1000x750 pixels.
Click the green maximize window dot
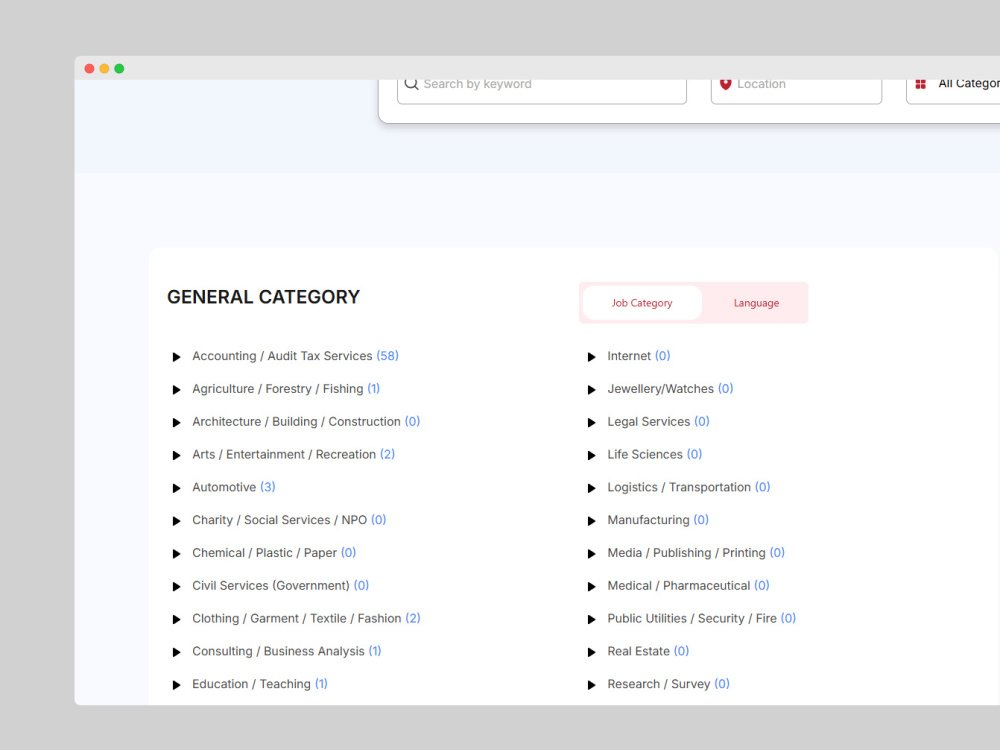pos(119,68)
